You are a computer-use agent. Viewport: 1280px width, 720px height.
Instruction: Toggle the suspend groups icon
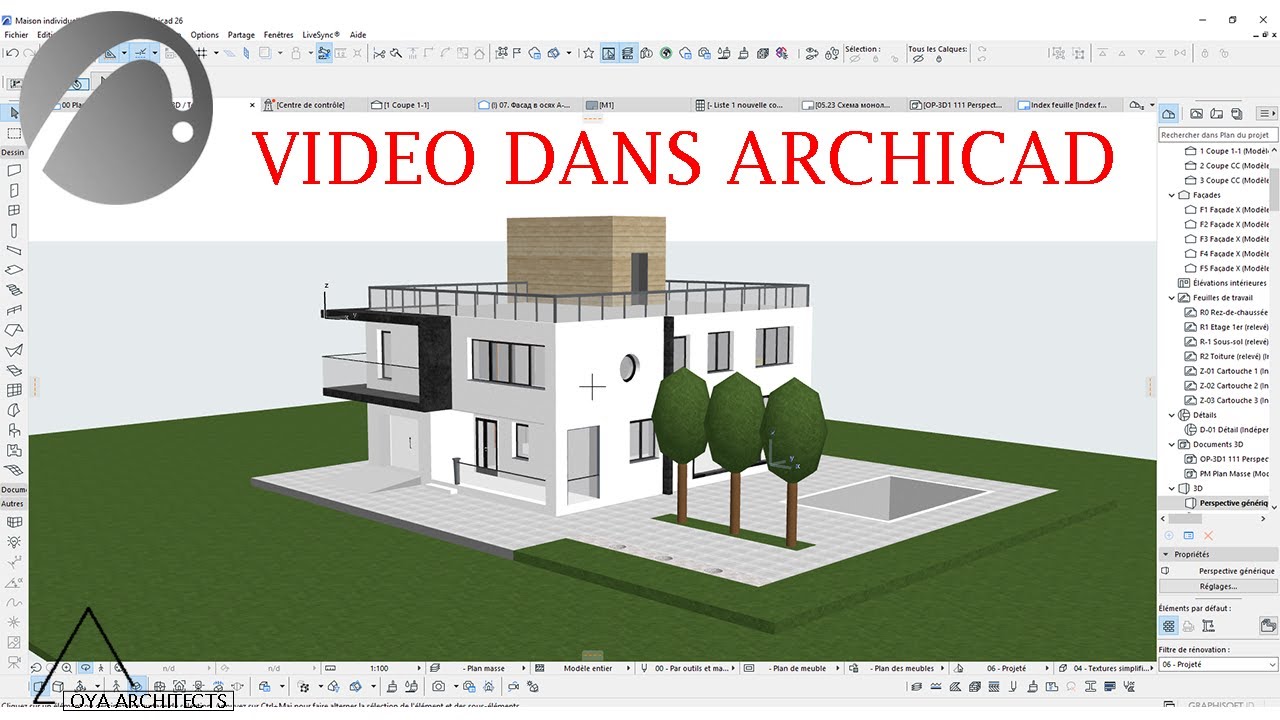[x=324, y=53]
